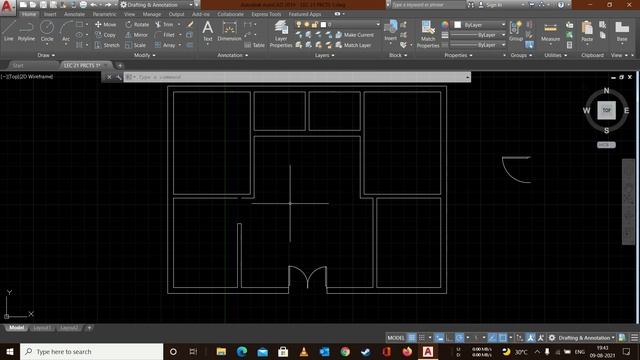
Task: Open the Start drawing tab
Action: pos(18,65)
